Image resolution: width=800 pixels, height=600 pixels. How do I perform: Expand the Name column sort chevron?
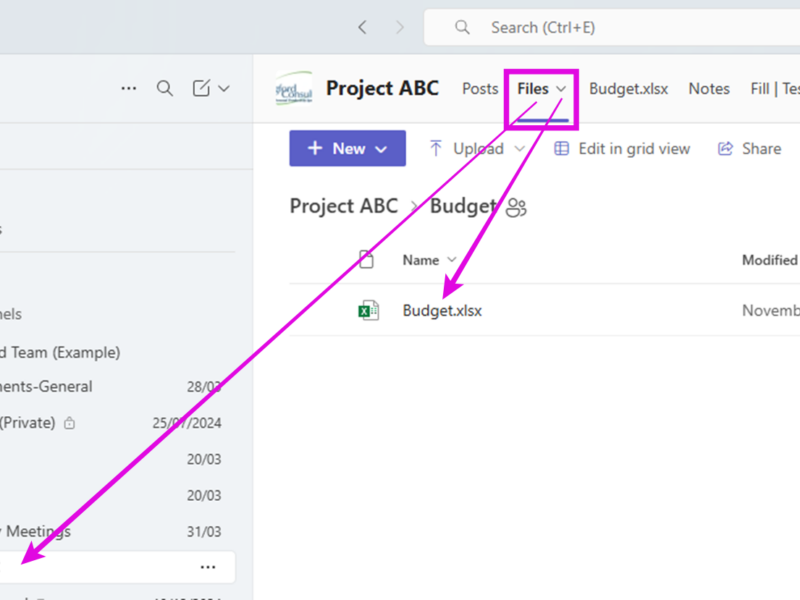pyautogui.click(x=452, y=260)
